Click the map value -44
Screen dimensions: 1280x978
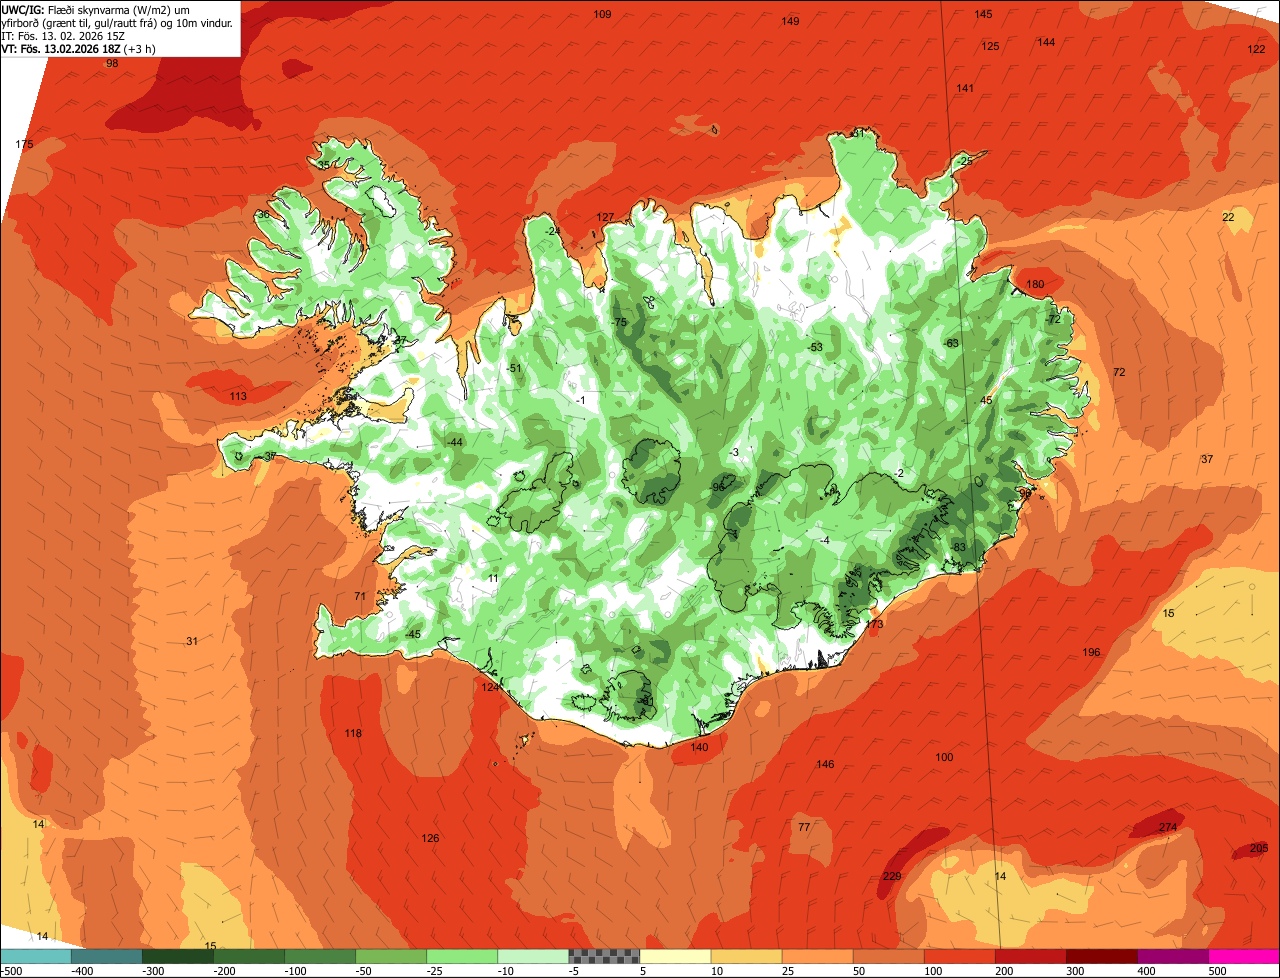pos(454,442)
